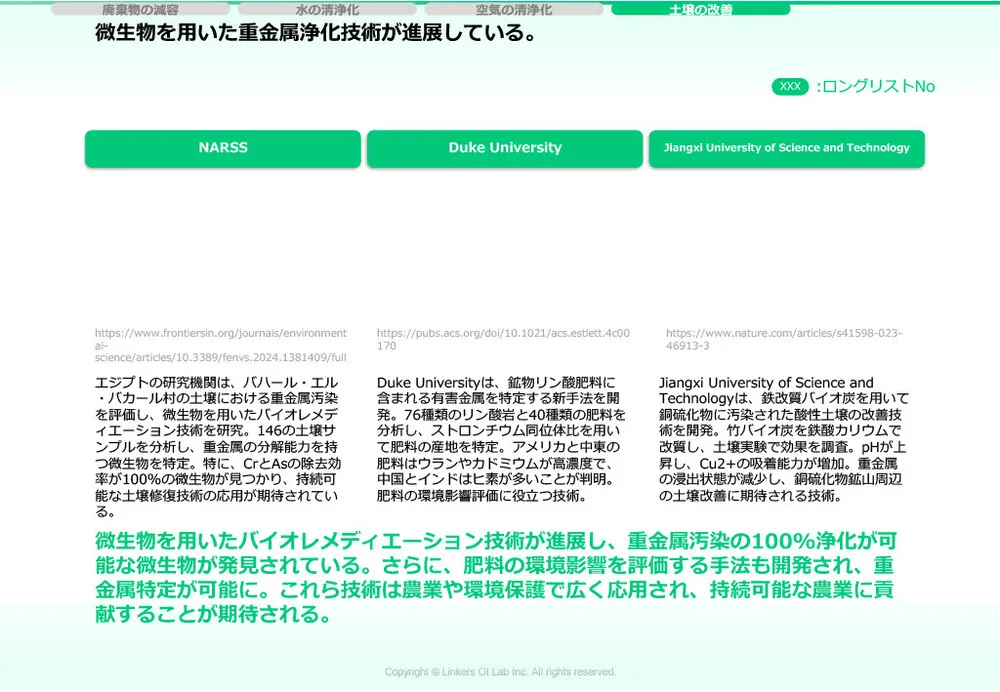Select the エジプトの研究機関 description text
This screenshot has width=1000, height=692.
pyautogui.click(x=222, y=440)
